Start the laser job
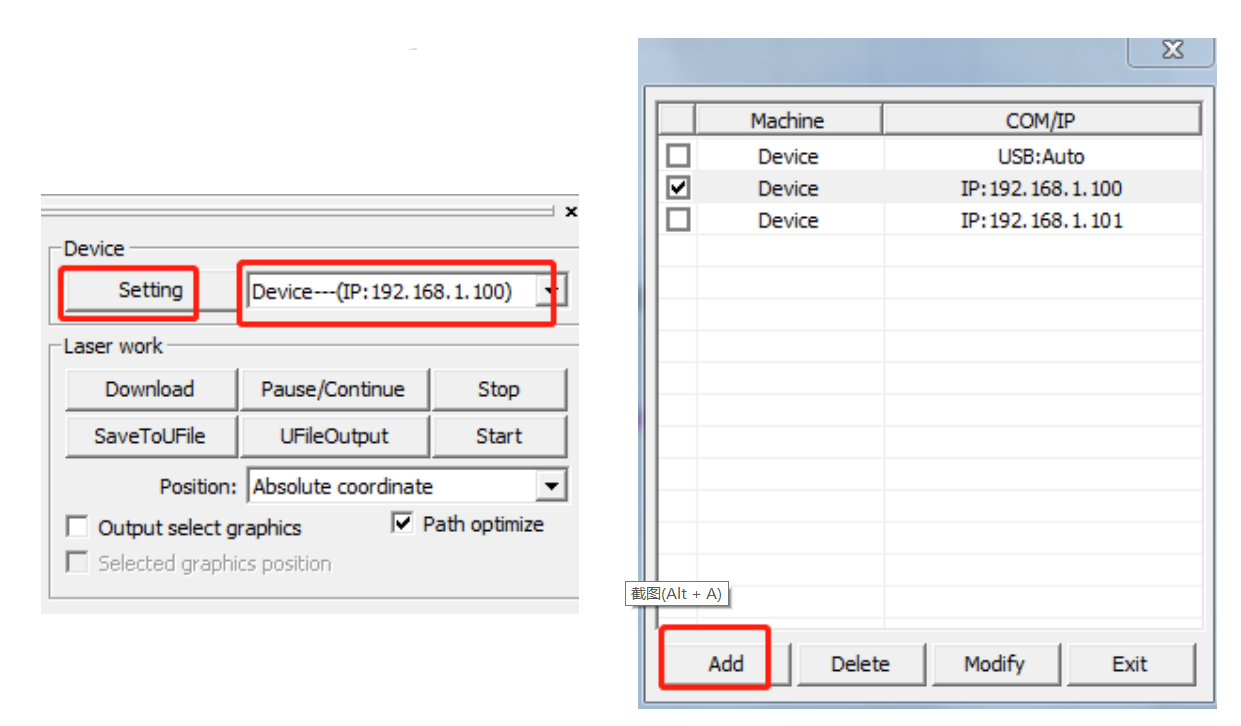Viewport: 1241px width, 726px height. click(x=498, y=437)
